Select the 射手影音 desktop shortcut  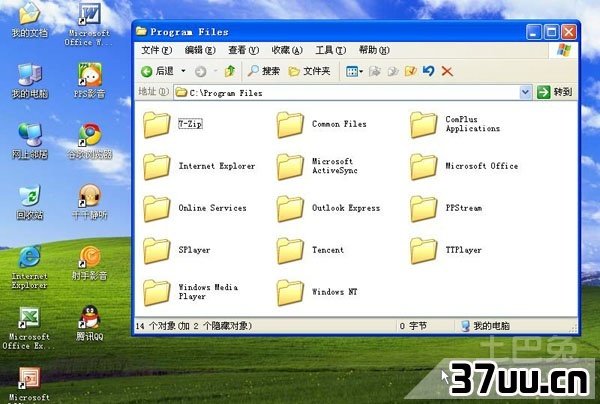point(90,263)
